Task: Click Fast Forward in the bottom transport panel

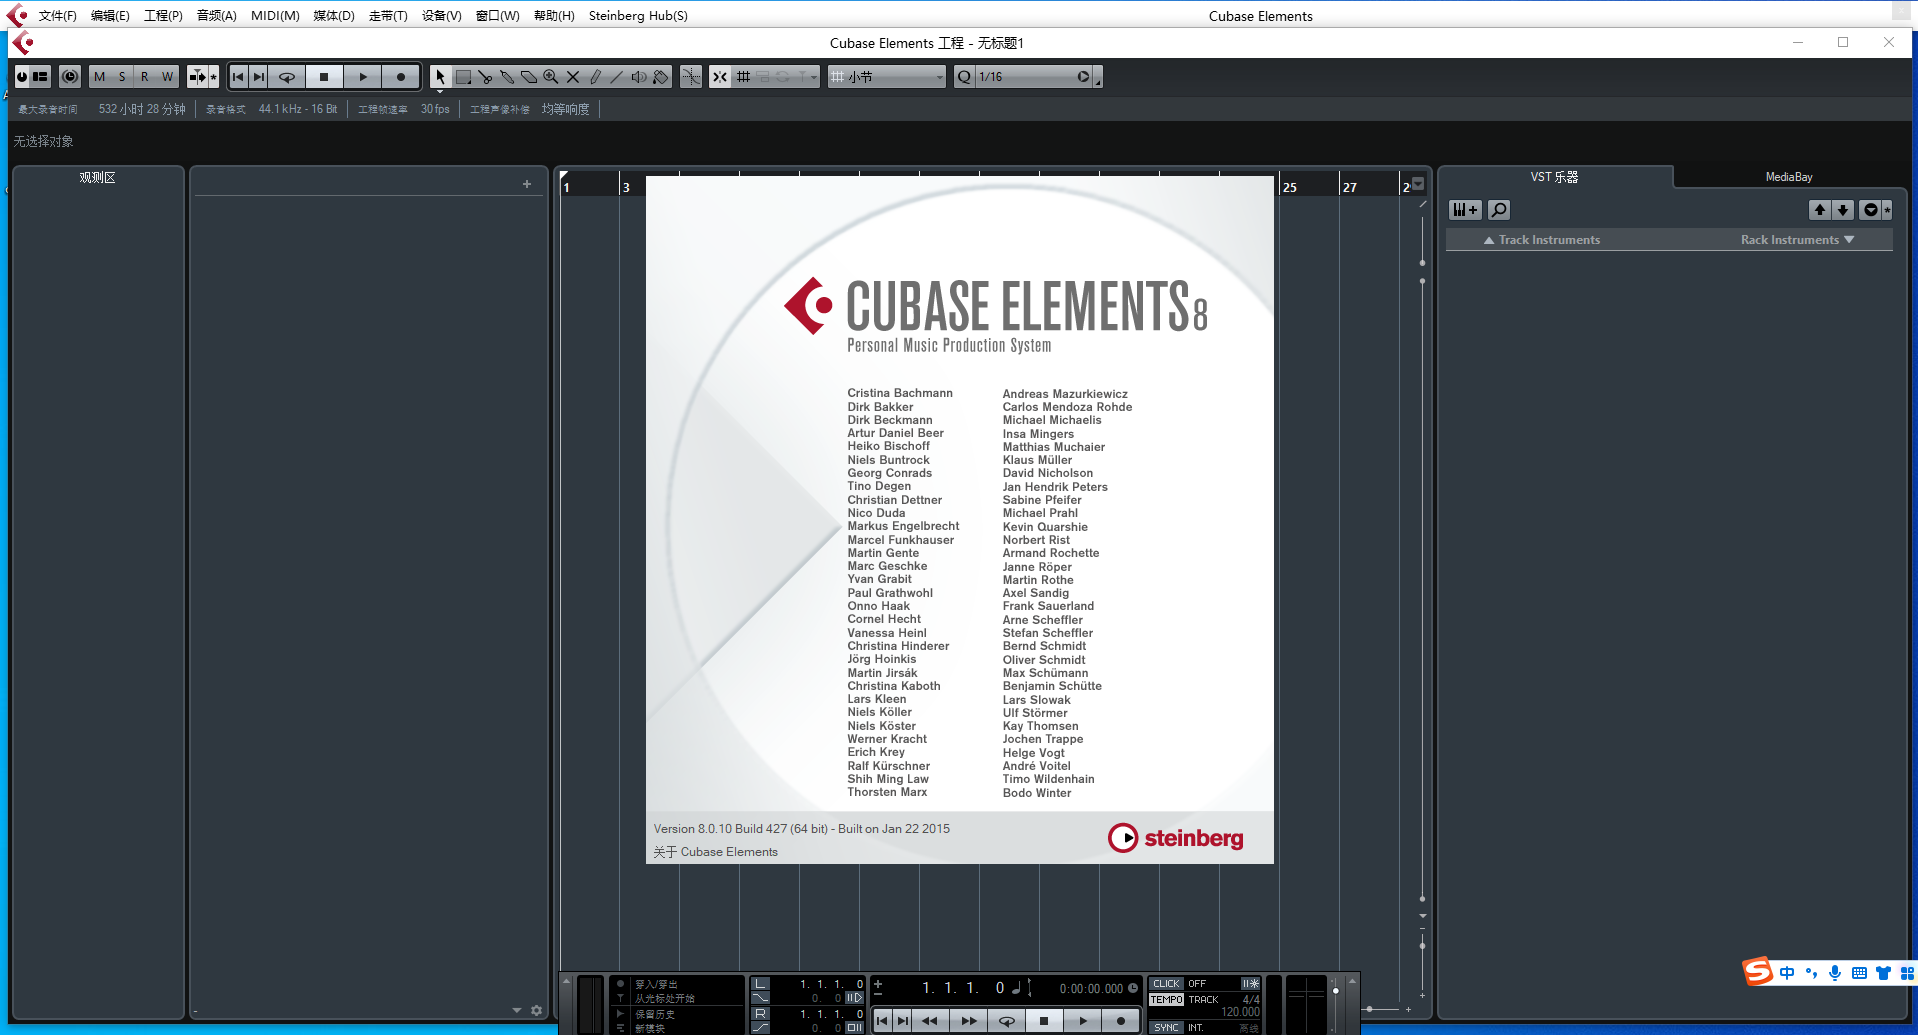Action: tap(969, 1021)
